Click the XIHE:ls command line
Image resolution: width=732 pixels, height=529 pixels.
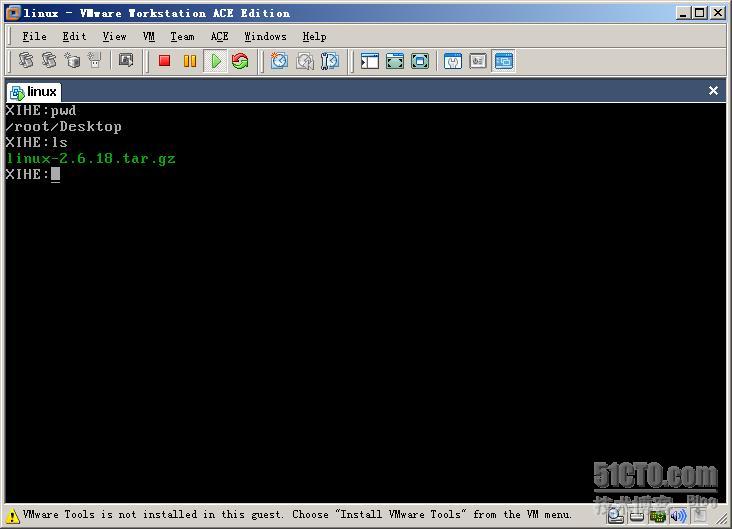36,142
